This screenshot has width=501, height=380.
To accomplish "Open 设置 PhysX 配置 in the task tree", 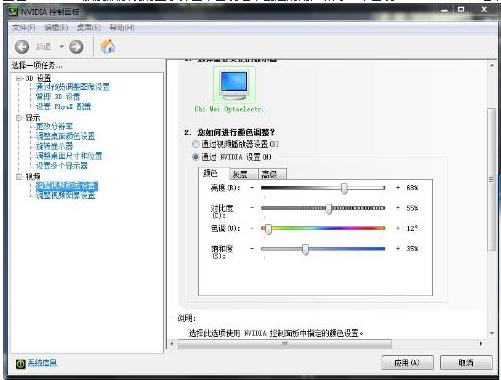I will pos(63,106).
